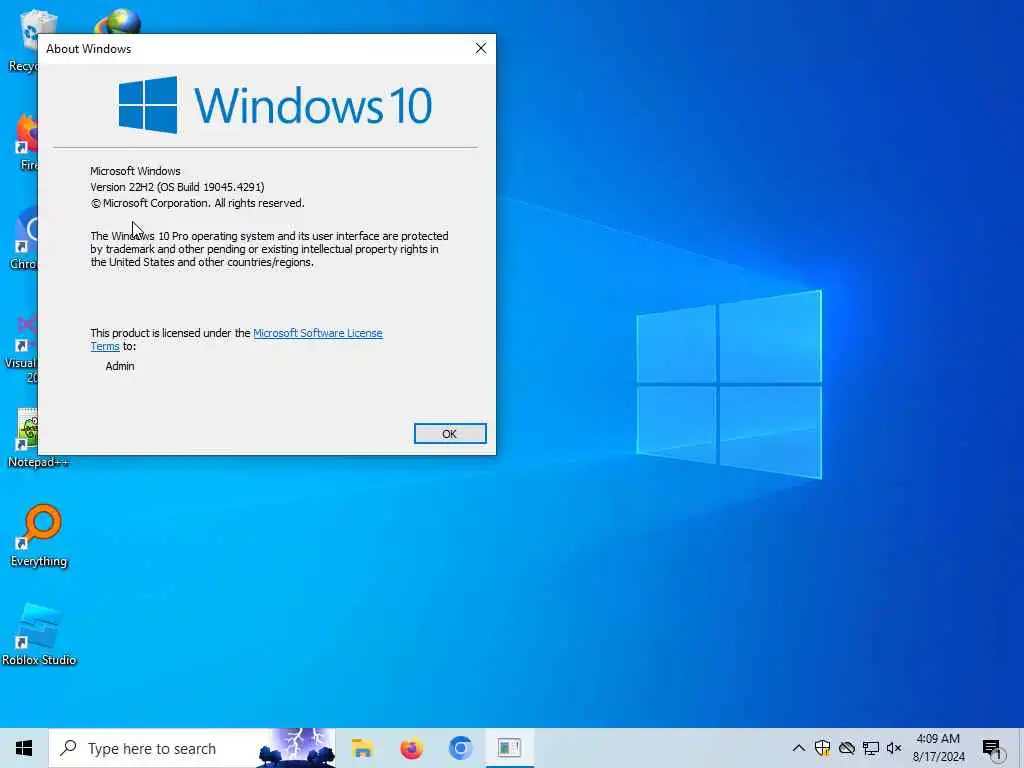Click the 'Version 22H2 (OS Build 19045.4291)' text
Screen dimensions: 1024x768
(x=177, y=187)
